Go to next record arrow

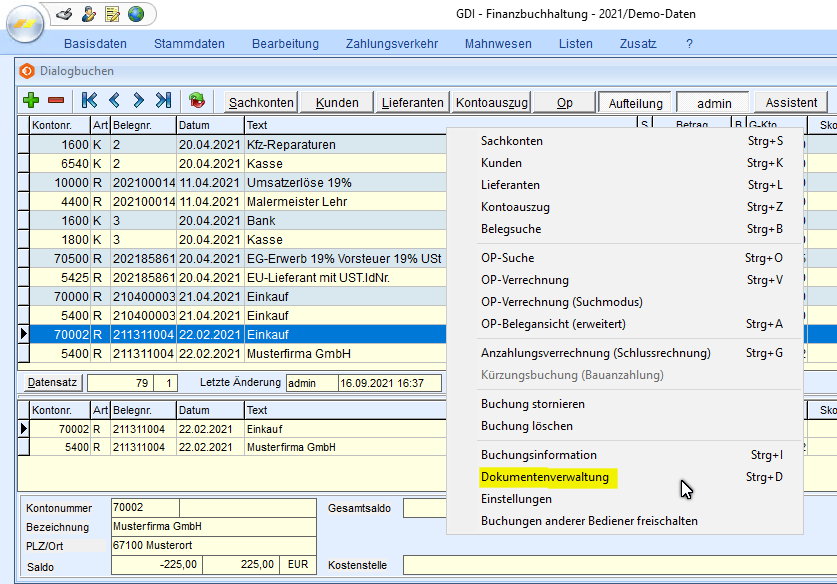(x=138, y=101)
